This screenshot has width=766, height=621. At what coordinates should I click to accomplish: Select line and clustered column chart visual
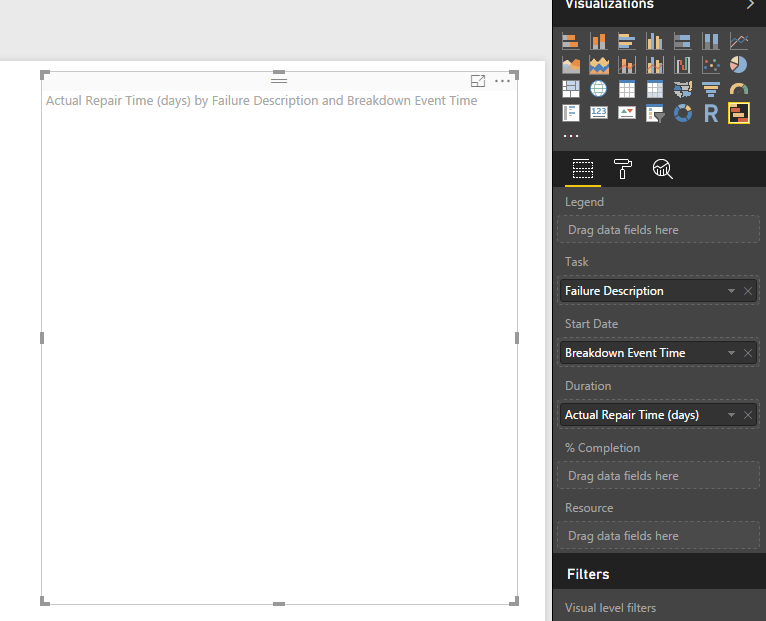pyautogui.click(x=655, y=65)
